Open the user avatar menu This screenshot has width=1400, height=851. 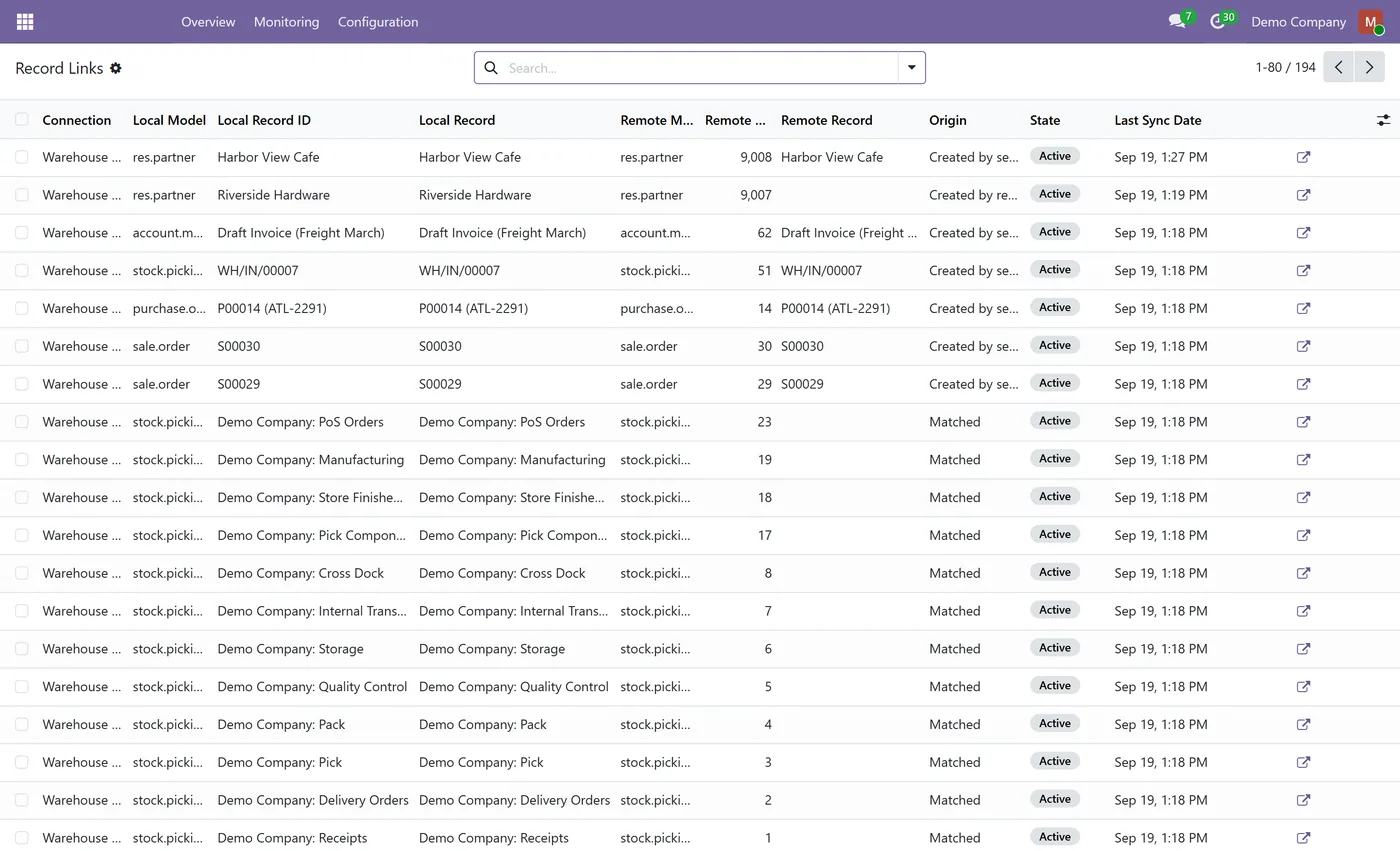[1371, 21]
